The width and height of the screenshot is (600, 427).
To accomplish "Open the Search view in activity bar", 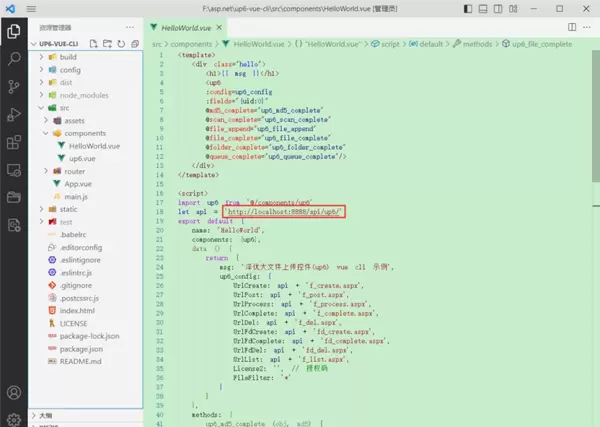I will point(14,59).
